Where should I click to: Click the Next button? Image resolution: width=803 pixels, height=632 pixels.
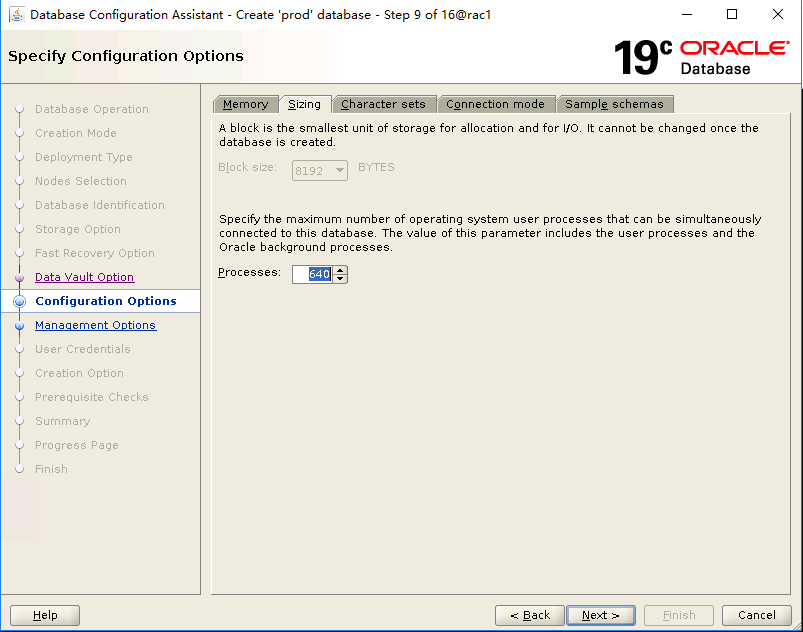coord(601,615)
